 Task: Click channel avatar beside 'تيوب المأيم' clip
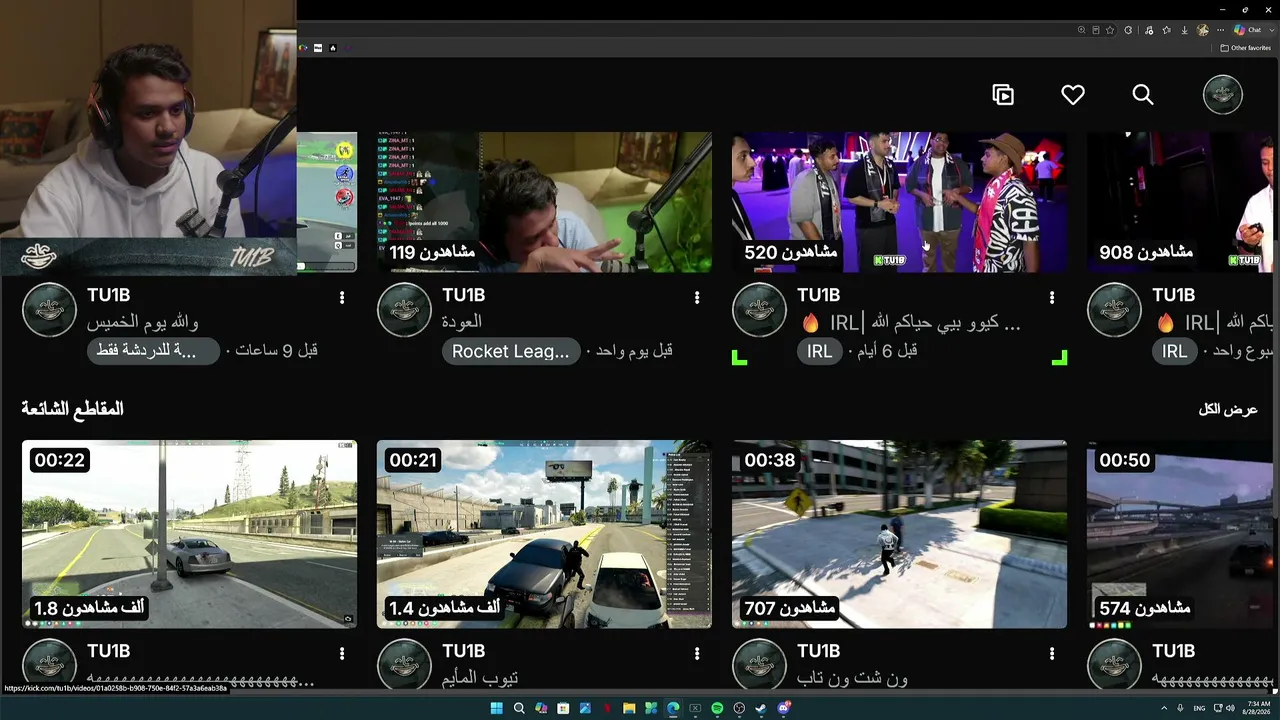coord(404,664)
